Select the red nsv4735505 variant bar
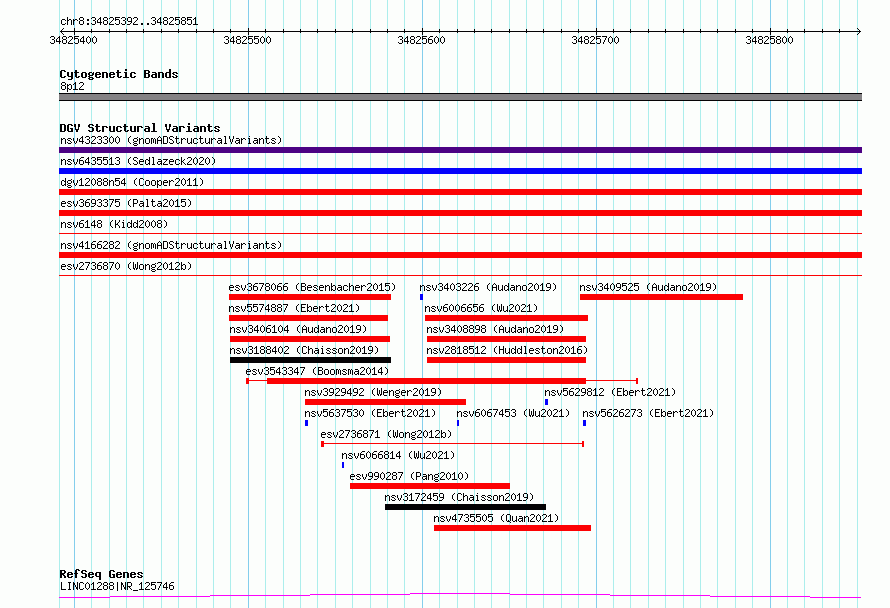 click(513, 528)
